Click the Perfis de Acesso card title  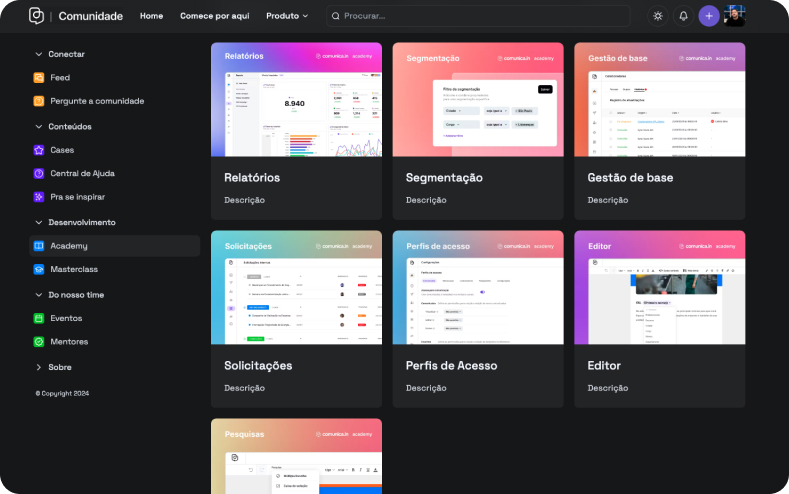click(451, 366)
